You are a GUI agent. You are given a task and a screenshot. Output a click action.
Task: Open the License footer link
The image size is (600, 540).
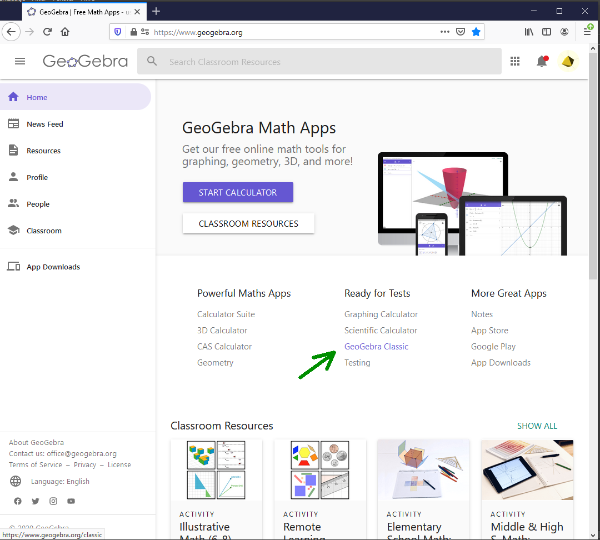point(119,464)
